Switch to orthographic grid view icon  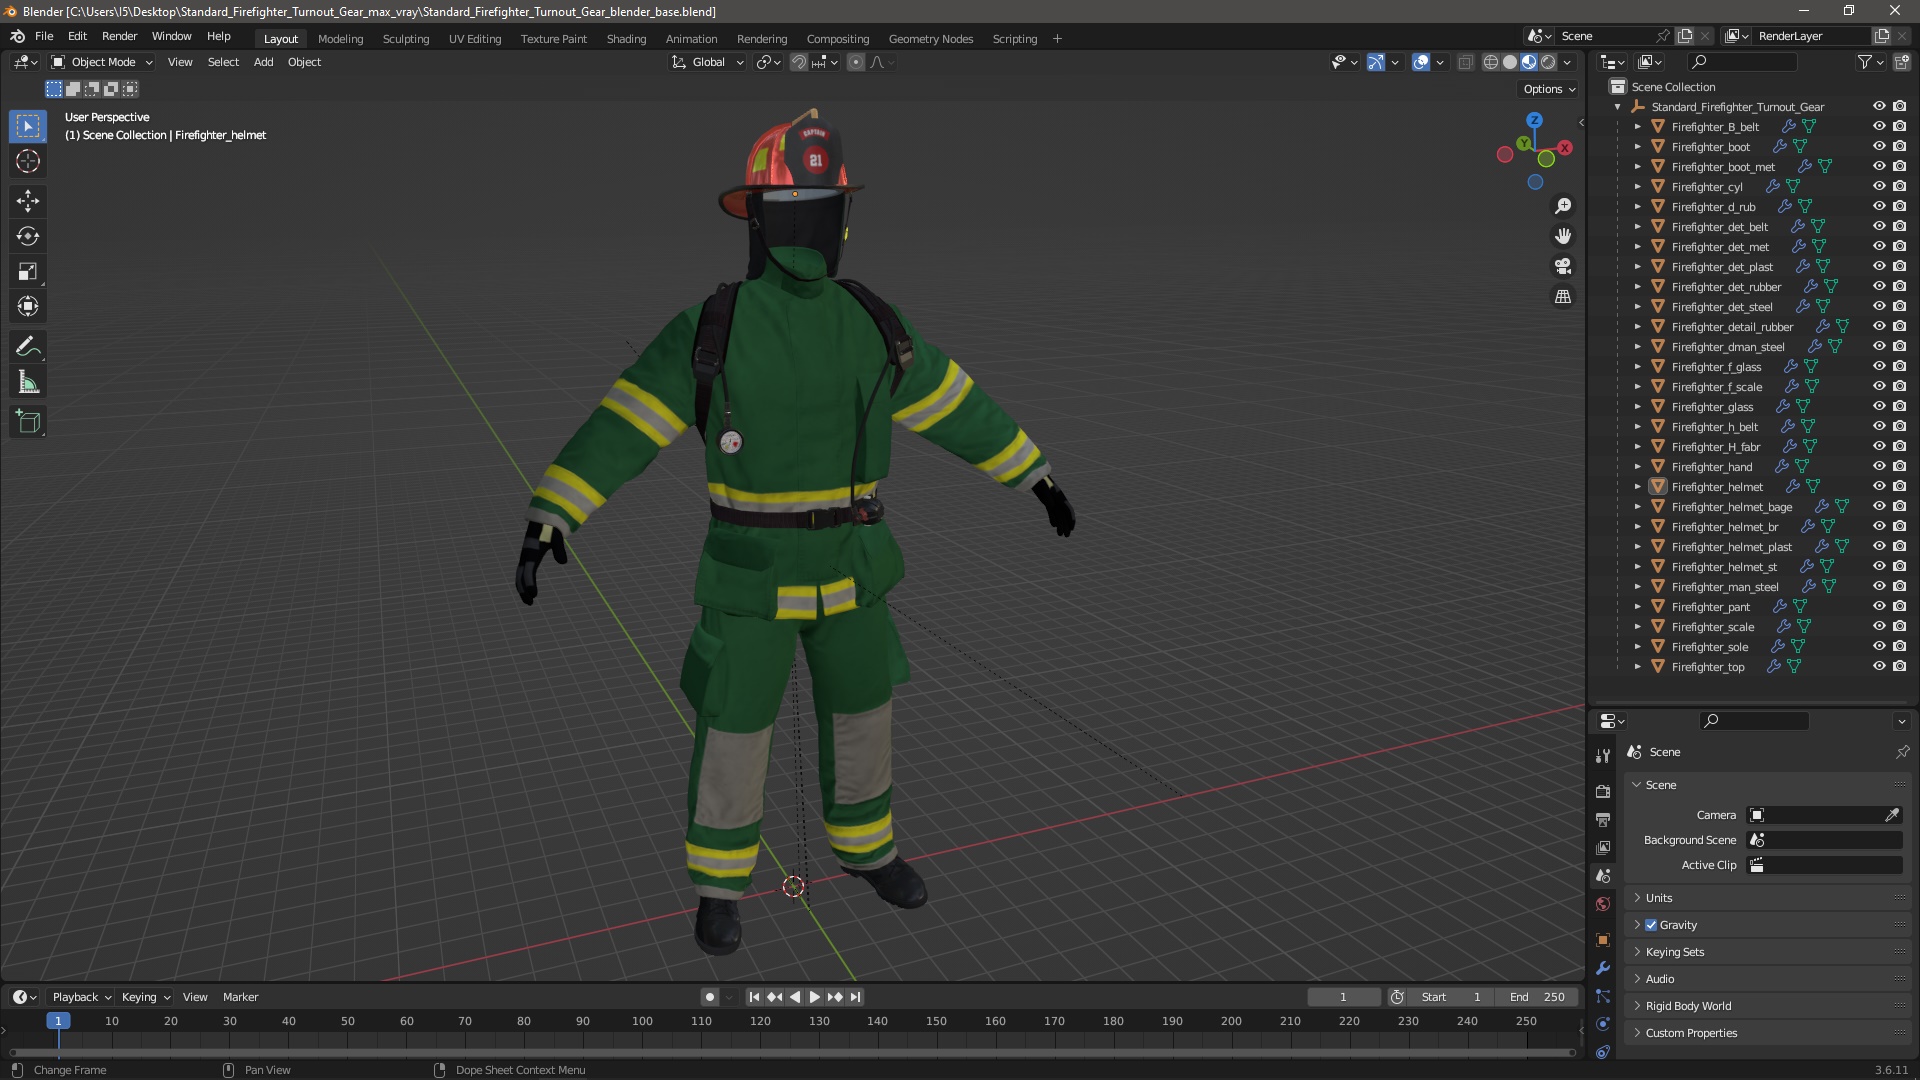tap(1563, 297)
